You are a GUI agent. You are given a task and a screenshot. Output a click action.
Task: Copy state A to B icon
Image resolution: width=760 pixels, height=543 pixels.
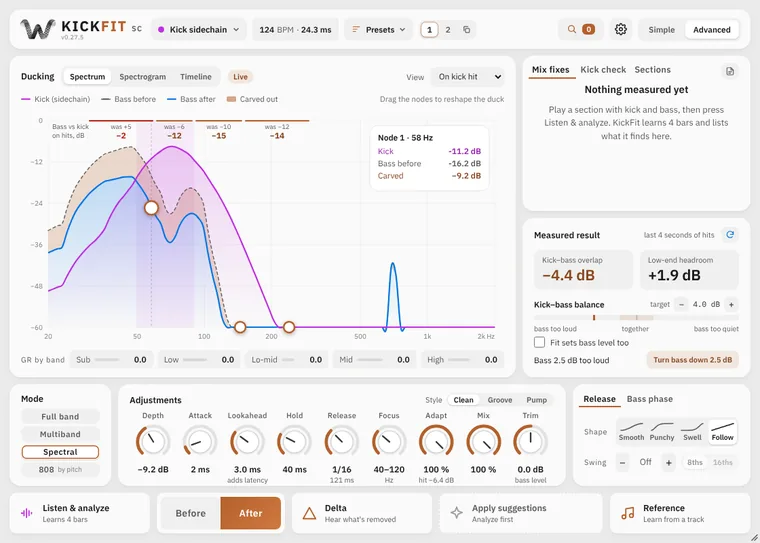466,30
